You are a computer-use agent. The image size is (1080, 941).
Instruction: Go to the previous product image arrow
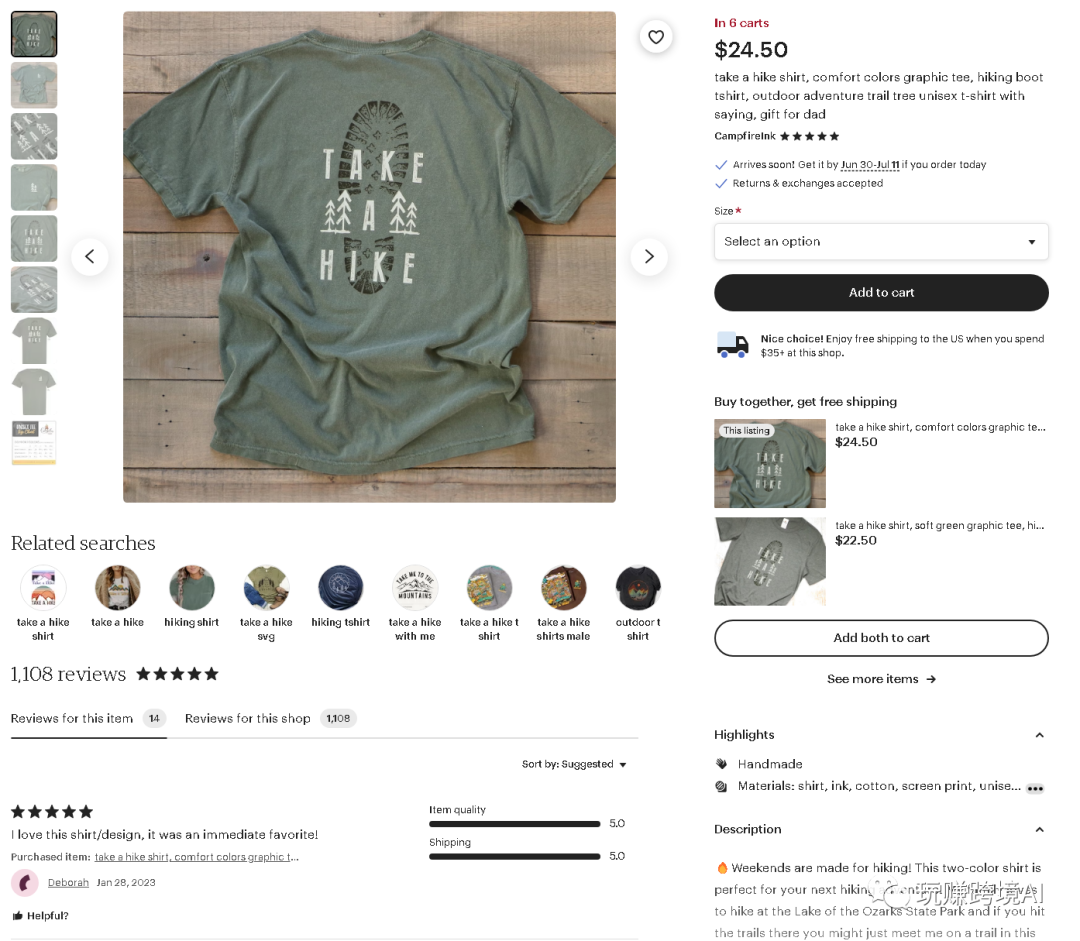pos(89,257)
